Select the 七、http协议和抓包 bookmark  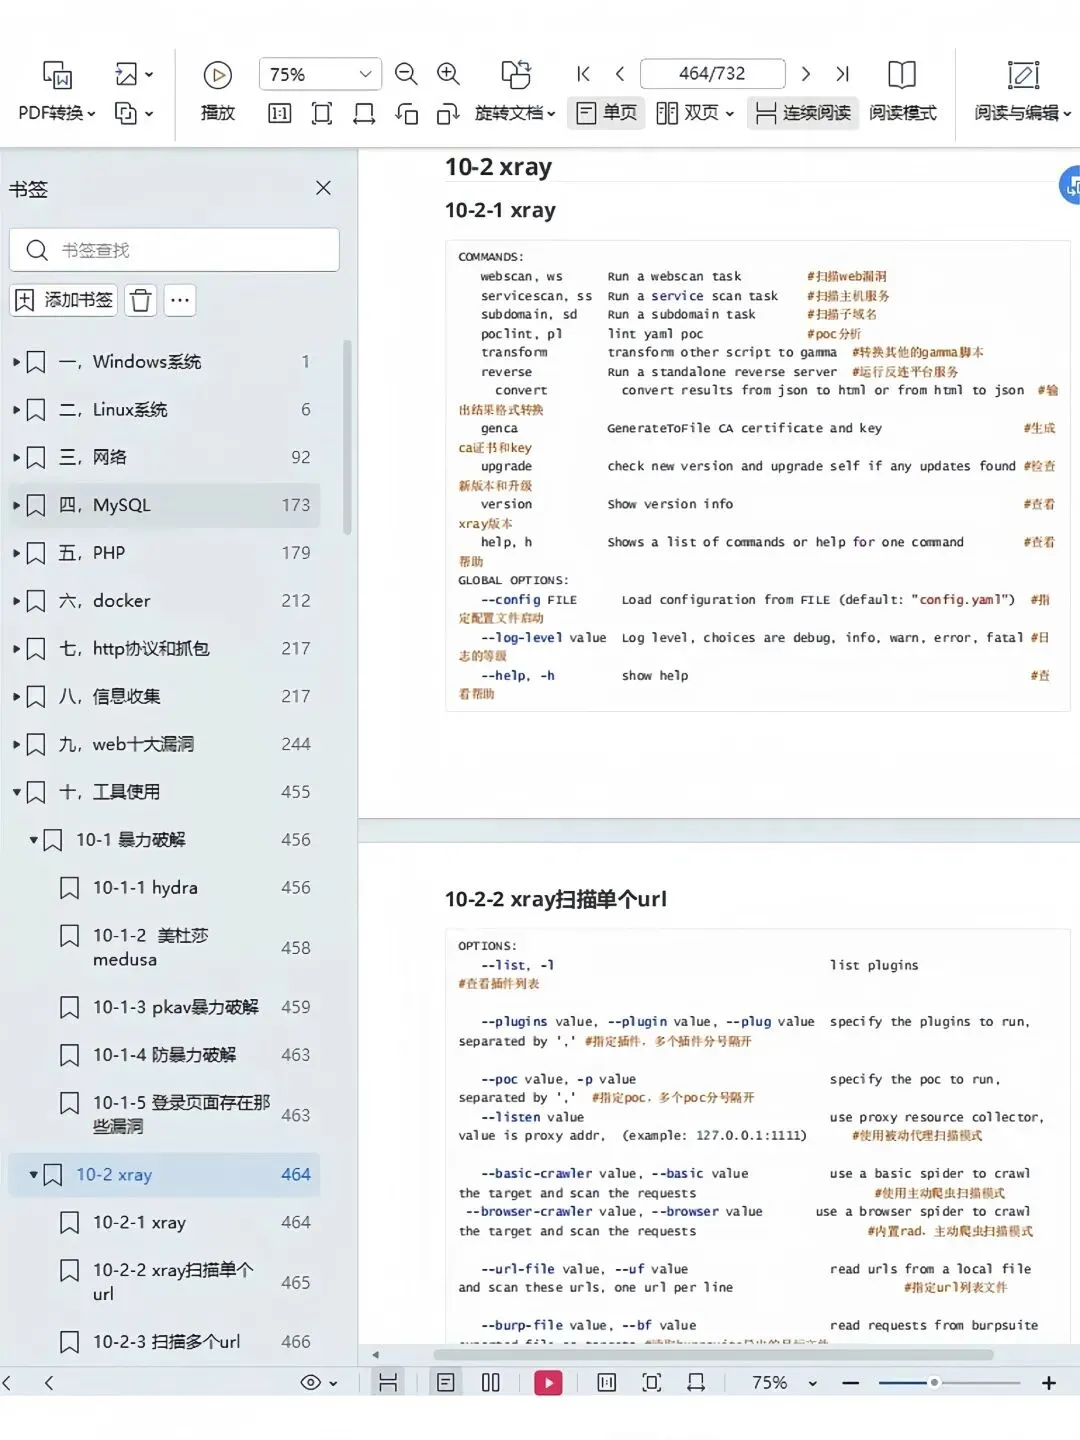click(165, 649)
